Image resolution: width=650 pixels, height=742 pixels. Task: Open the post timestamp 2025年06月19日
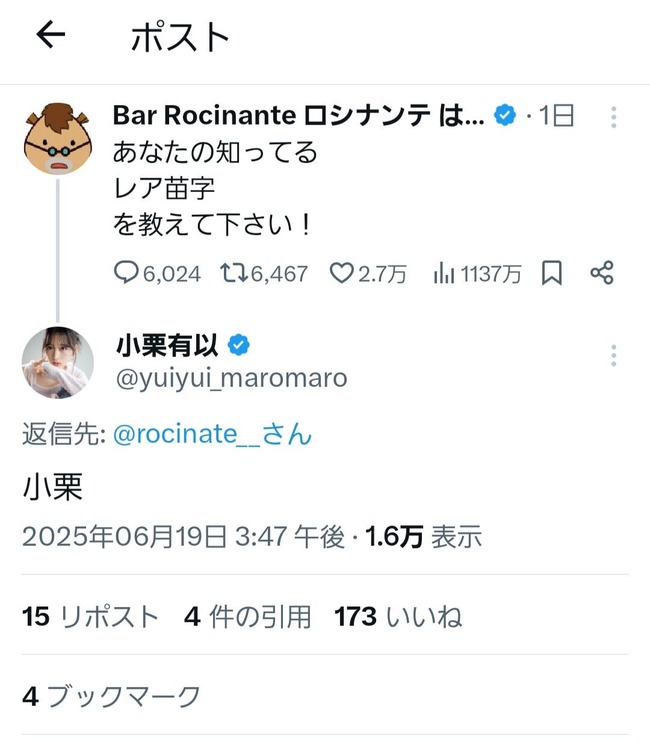[x=184, y=537]
